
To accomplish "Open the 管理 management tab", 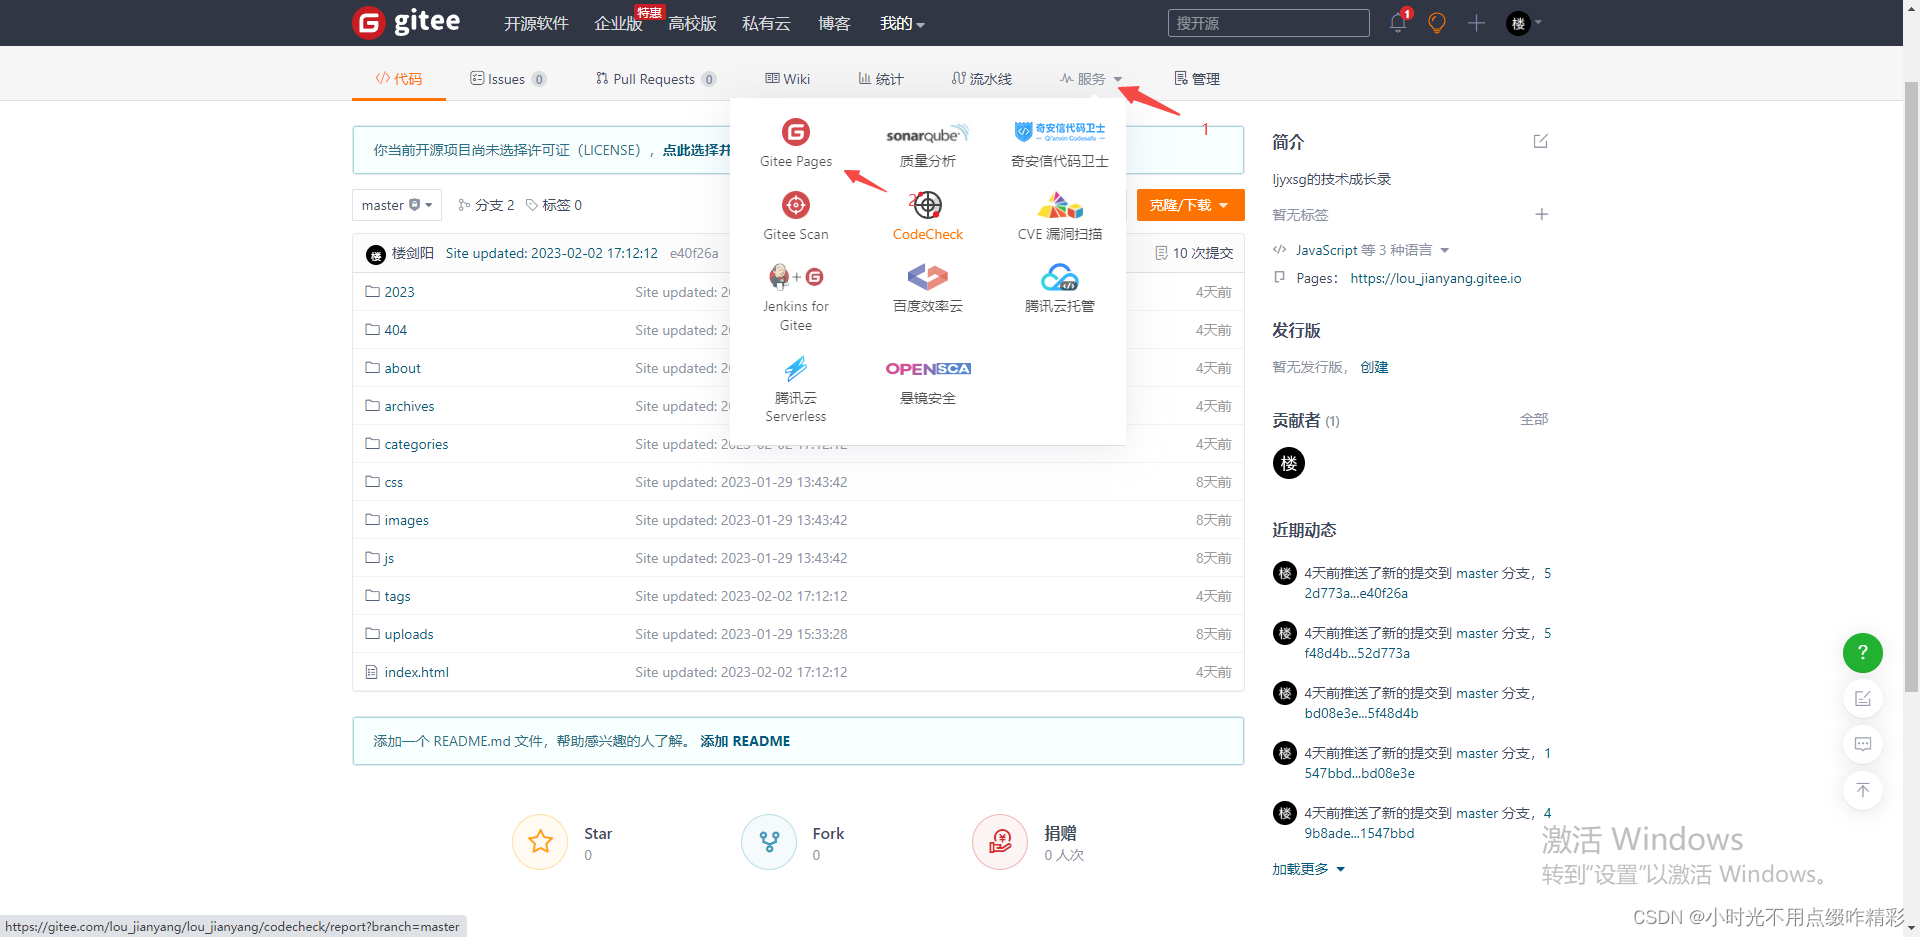I will coord(1196,79).
